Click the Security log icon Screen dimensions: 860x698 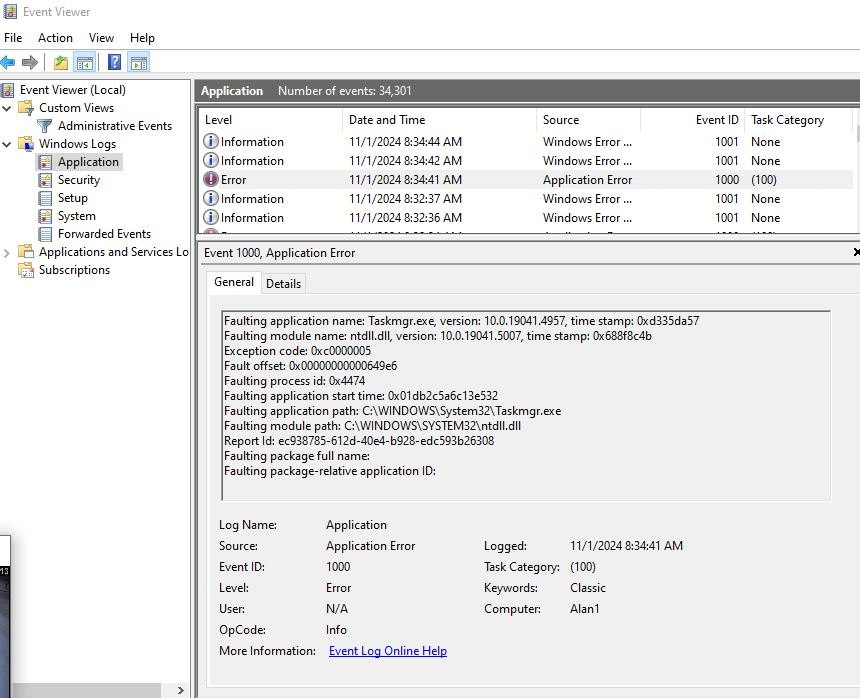click(45, 180)
